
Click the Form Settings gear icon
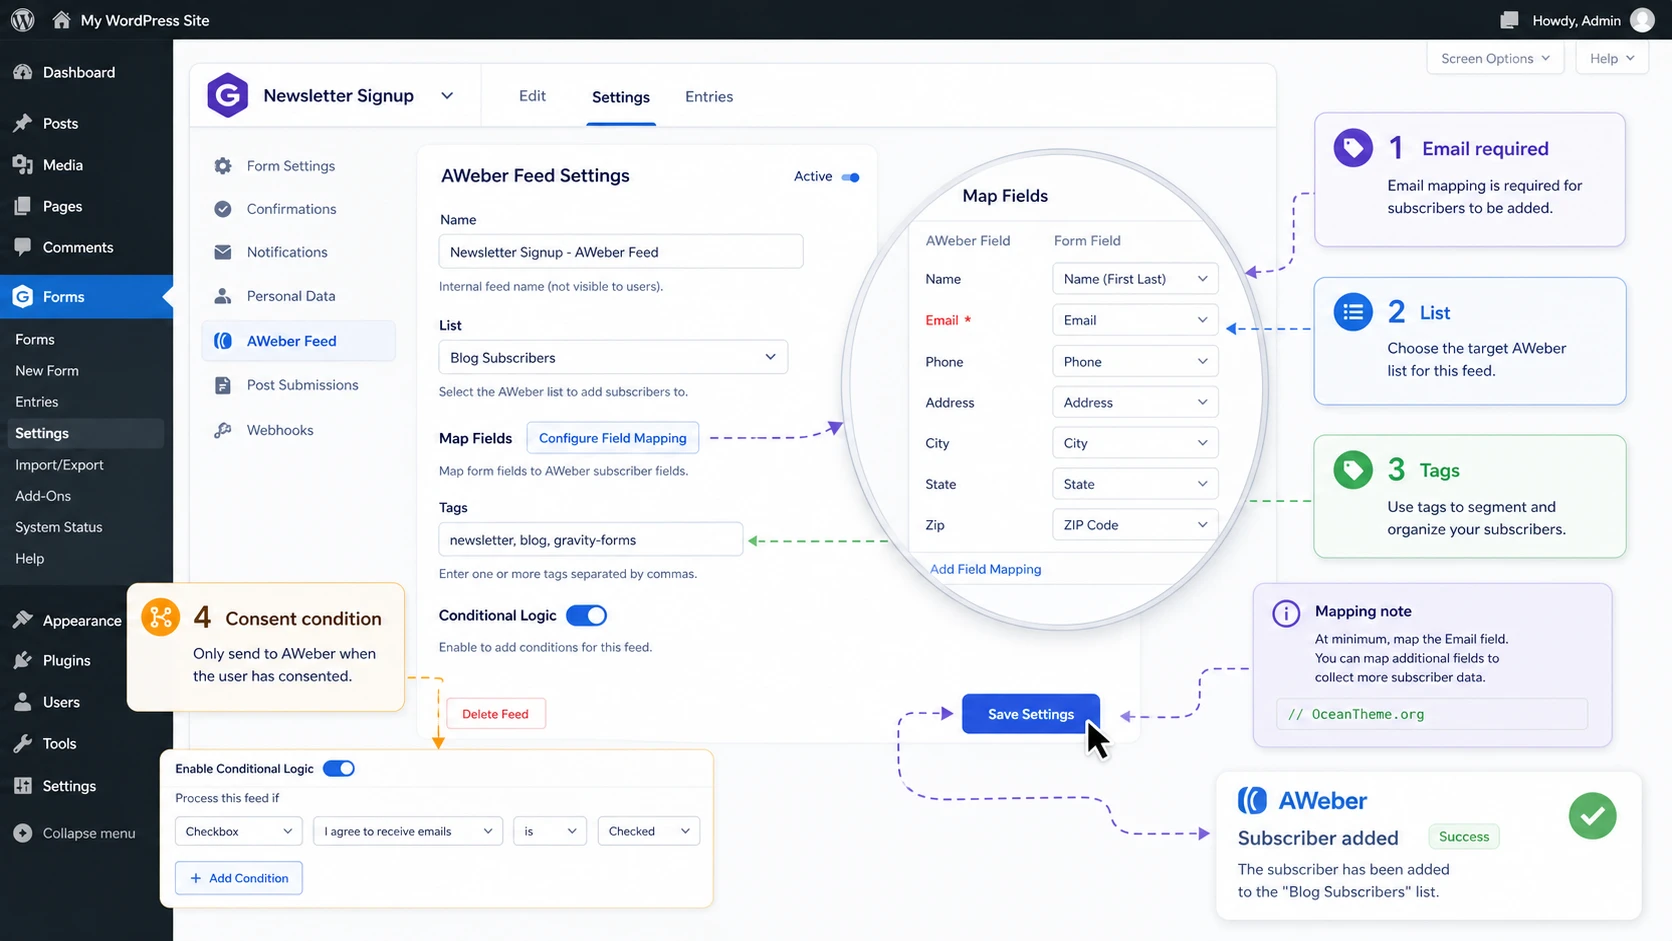point(223,166)
